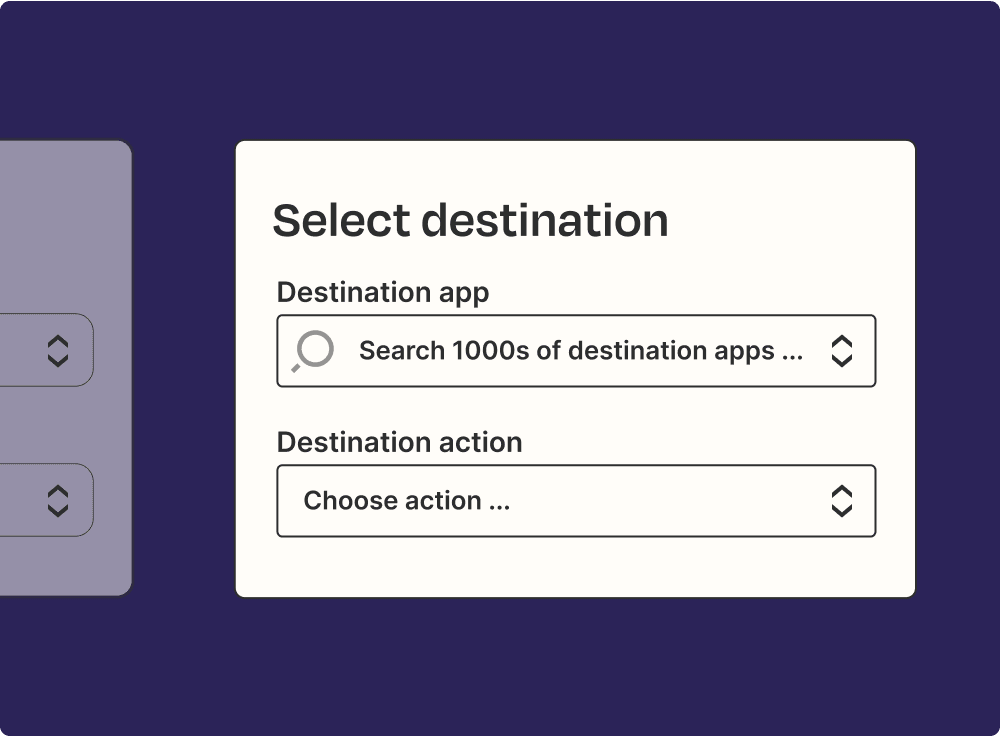The image size is (1000, 736).
Task: Click the magnifying glass search icon
Action: (312, 351)
